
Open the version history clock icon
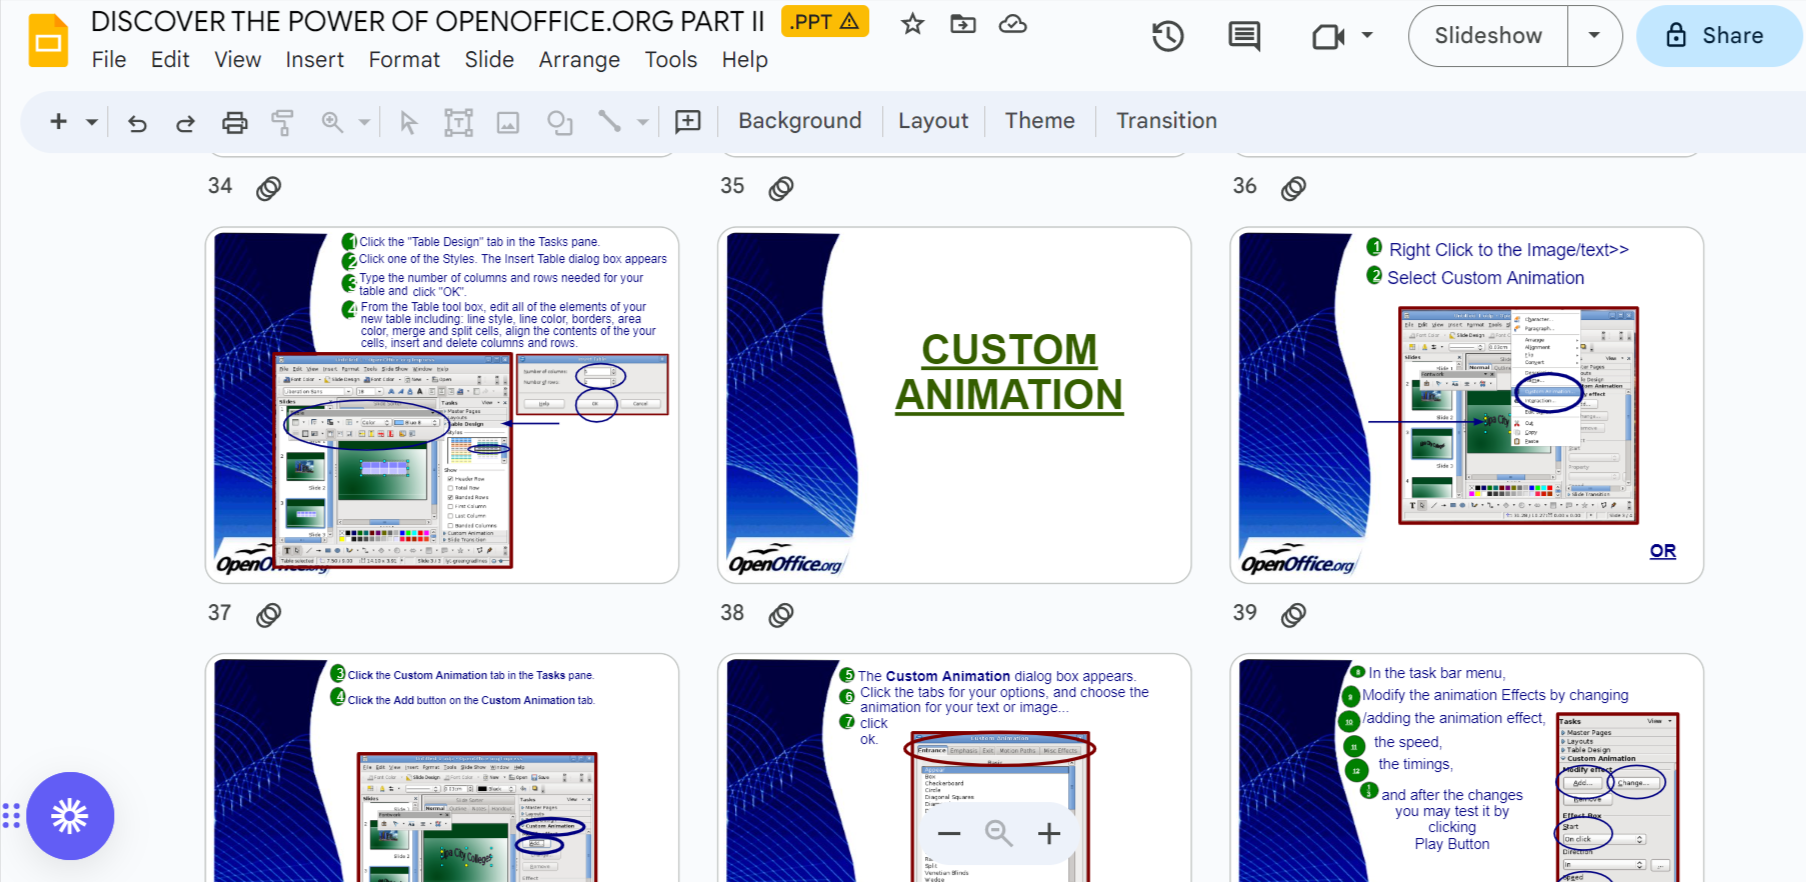pyautogui.click(x=1168, y=36)
